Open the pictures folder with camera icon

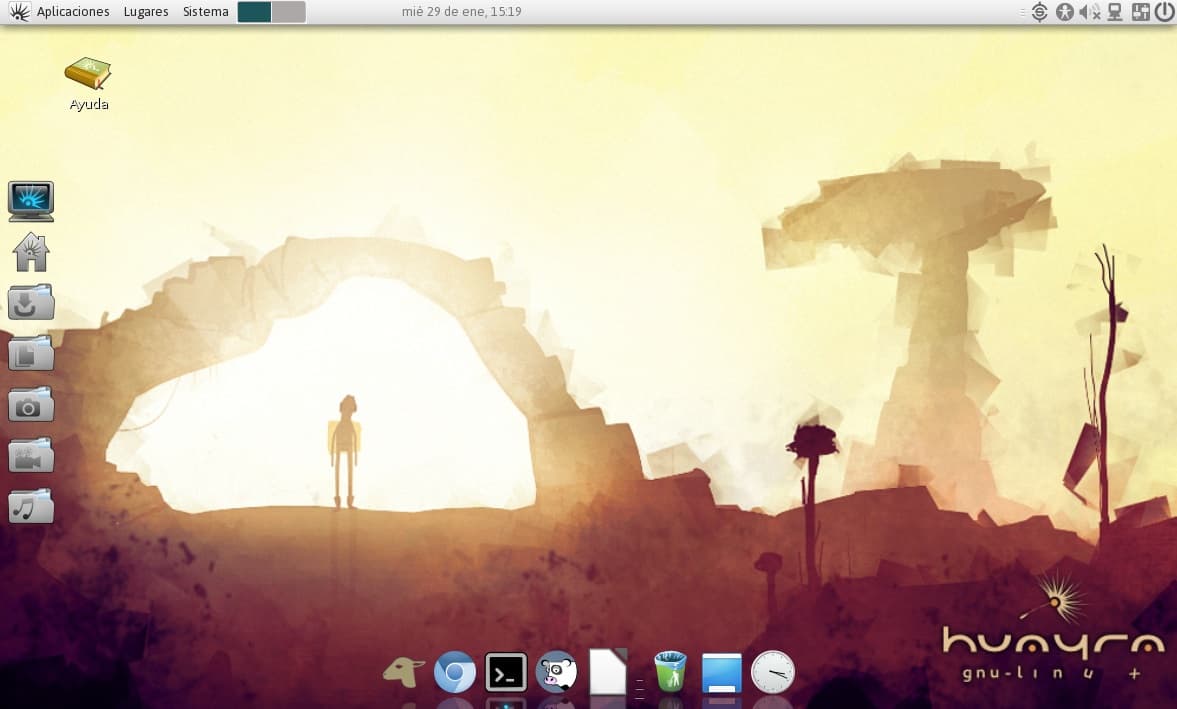click(x=31, y=405)
